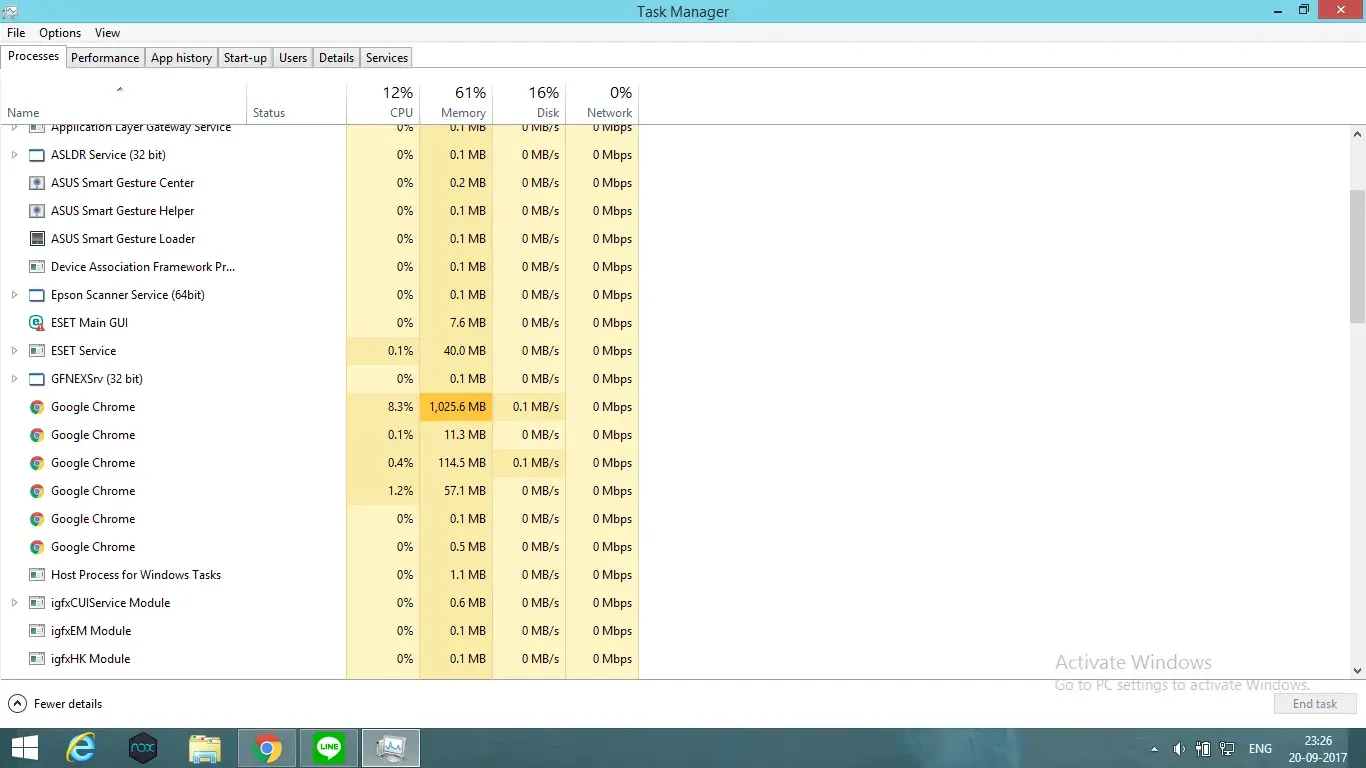The height and width of the screenshot is (768, 1366).
Task: Switch to the Performance tab
Action: [x=105, y=58]
